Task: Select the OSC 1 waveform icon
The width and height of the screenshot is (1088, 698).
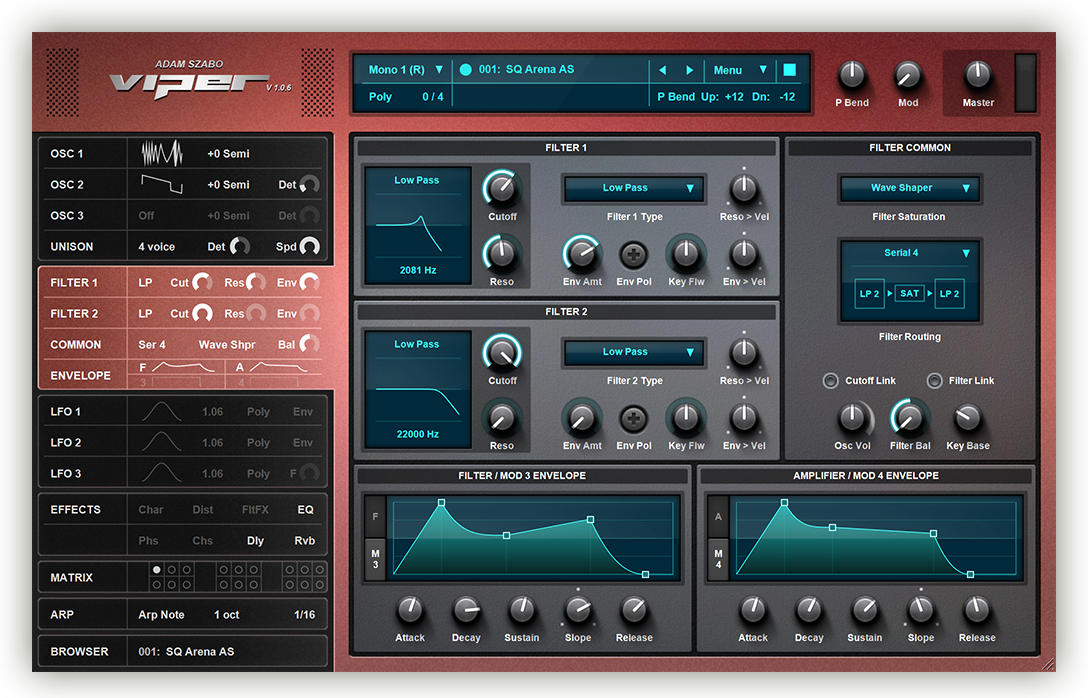Action: pyautogui.click(x=162, y=154)
